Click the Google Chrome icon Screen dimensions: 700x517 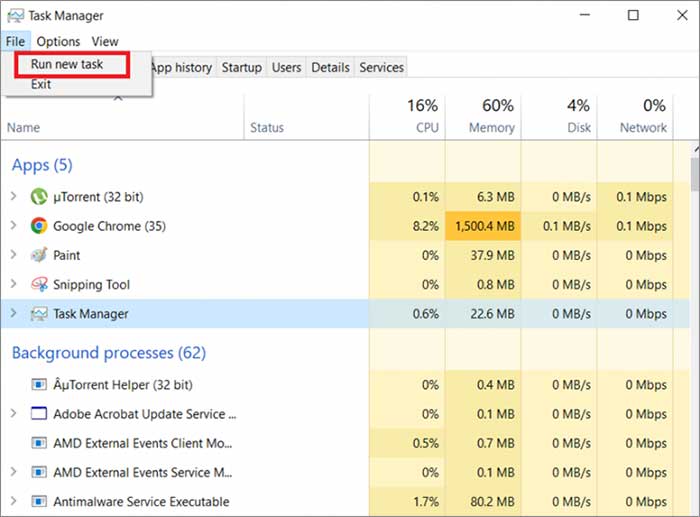click(39, 226)
